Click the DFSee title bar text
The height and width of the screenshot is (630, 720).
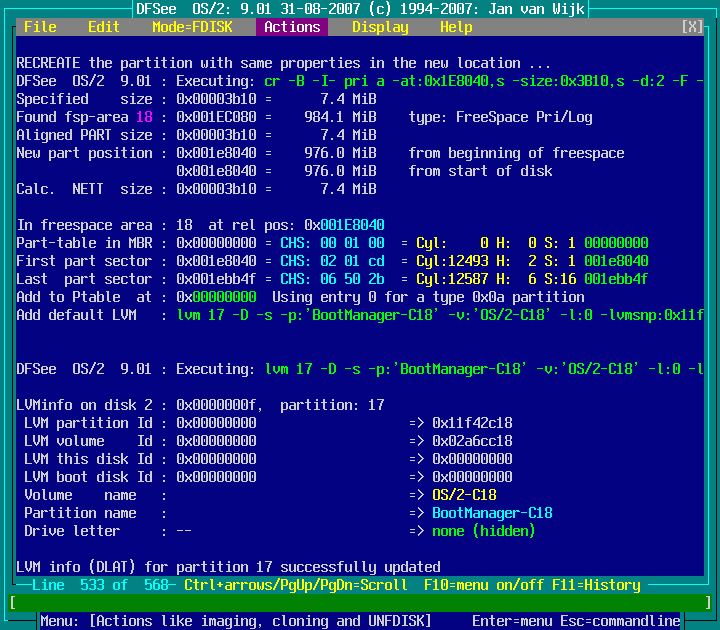[x=360, y=9]
